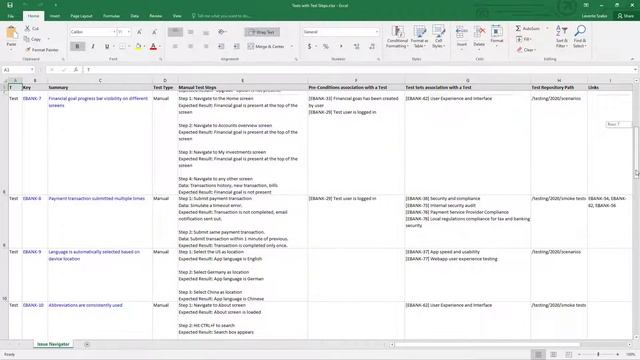Apply accounting dollar number format
This screenshot has width=640, height=360.
point(309,47)
